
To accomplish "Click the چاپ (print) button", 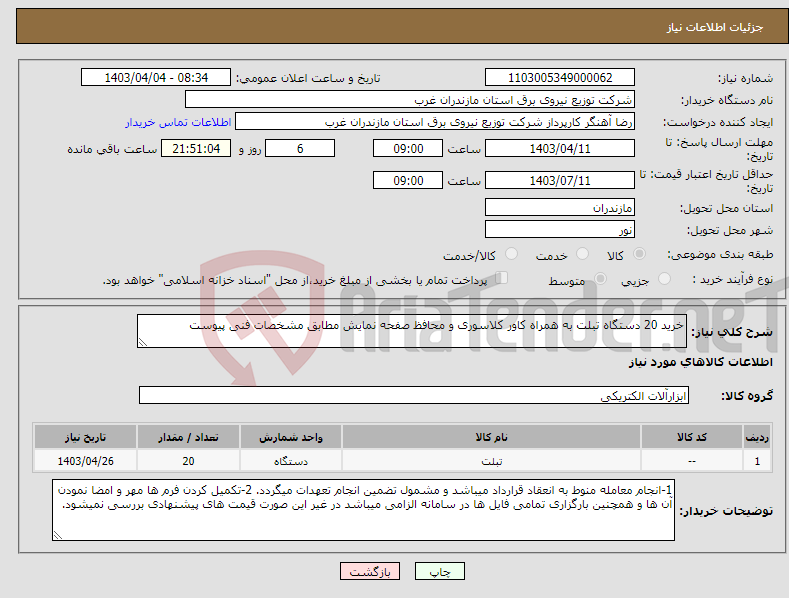I will 439,571.
